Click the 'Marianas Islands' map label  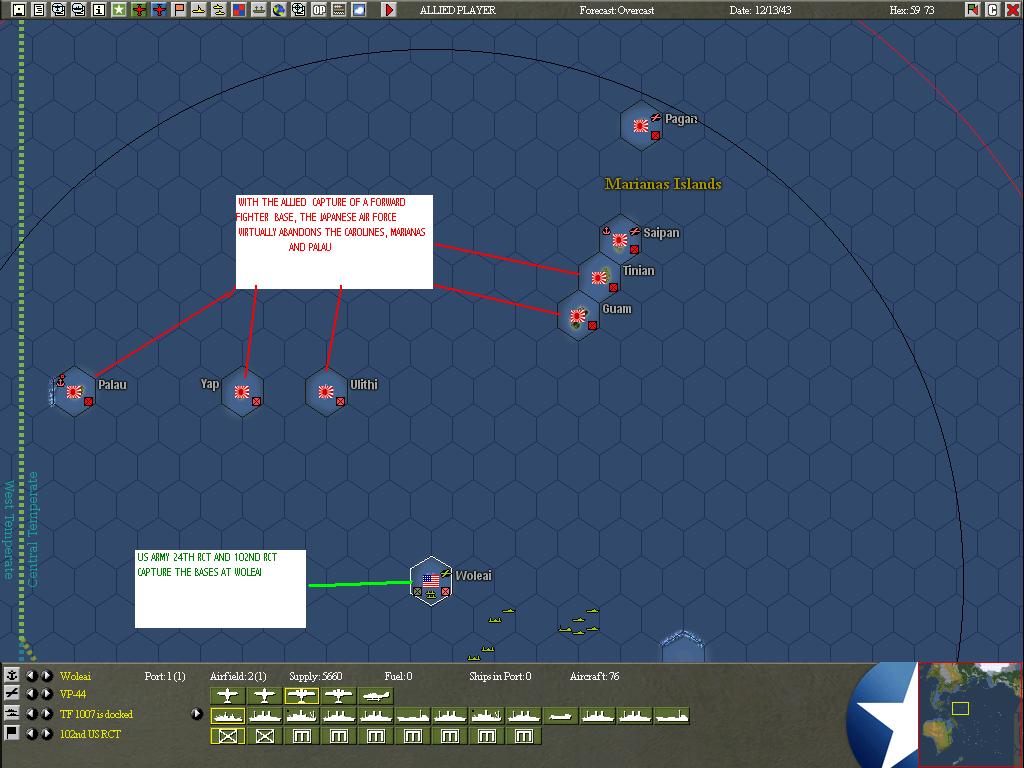[x=663, y=184]
